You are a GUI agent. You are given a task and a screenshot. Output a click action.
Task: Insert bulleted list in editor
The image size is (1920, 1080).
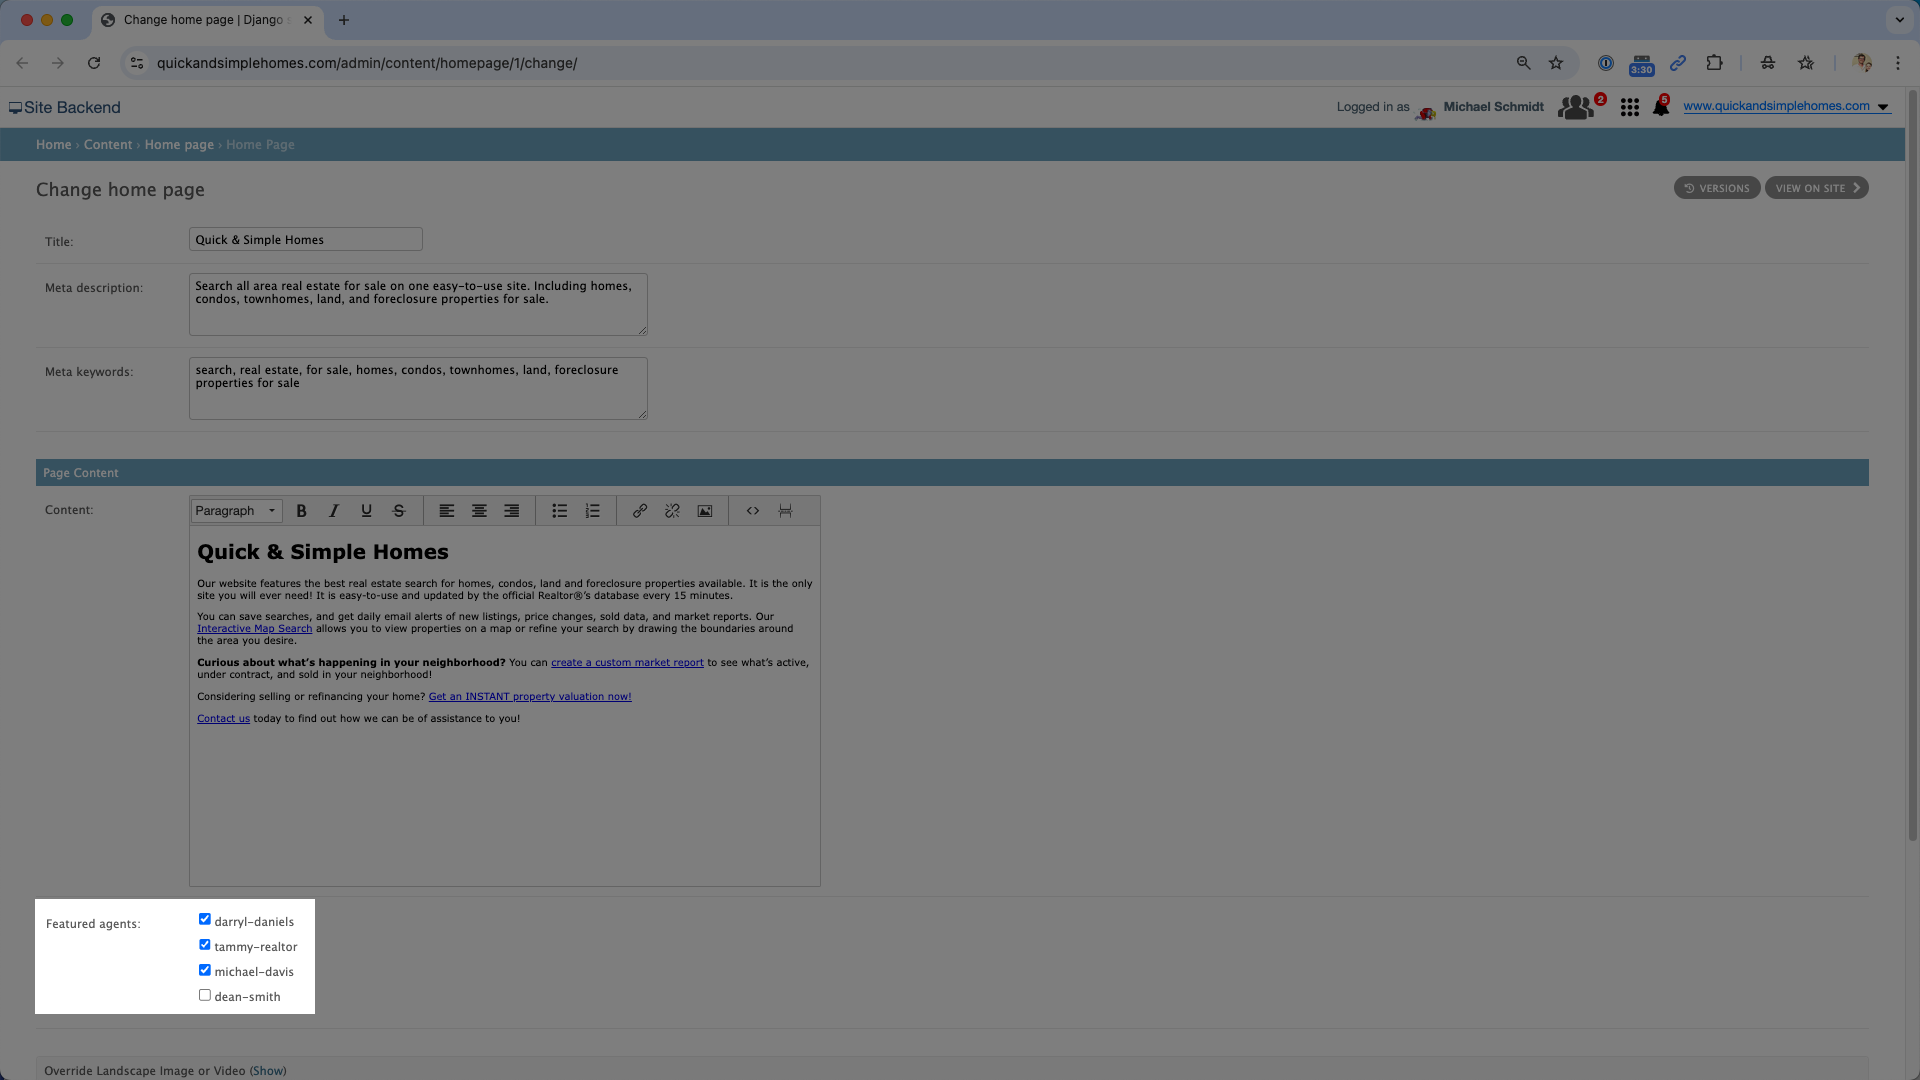click(x=560, y=511)
